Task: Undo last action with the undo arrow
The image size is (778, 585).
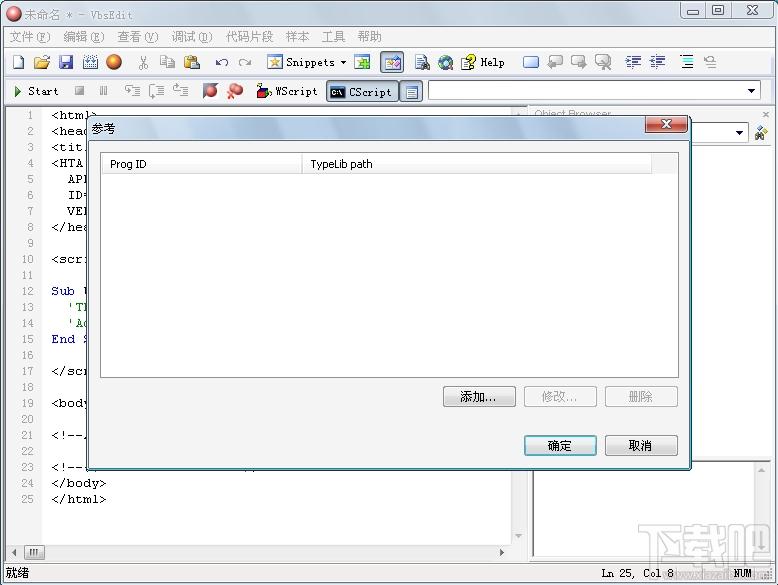Action: [x=222, y=62]
